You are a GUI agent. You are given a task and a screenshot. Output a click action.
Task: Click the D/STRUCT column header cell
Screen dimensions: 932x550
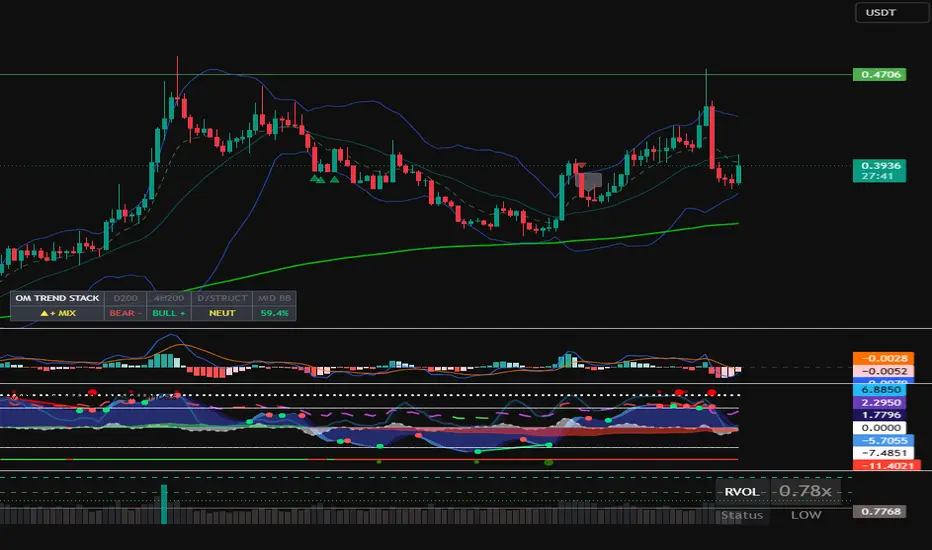pos(222,298)
